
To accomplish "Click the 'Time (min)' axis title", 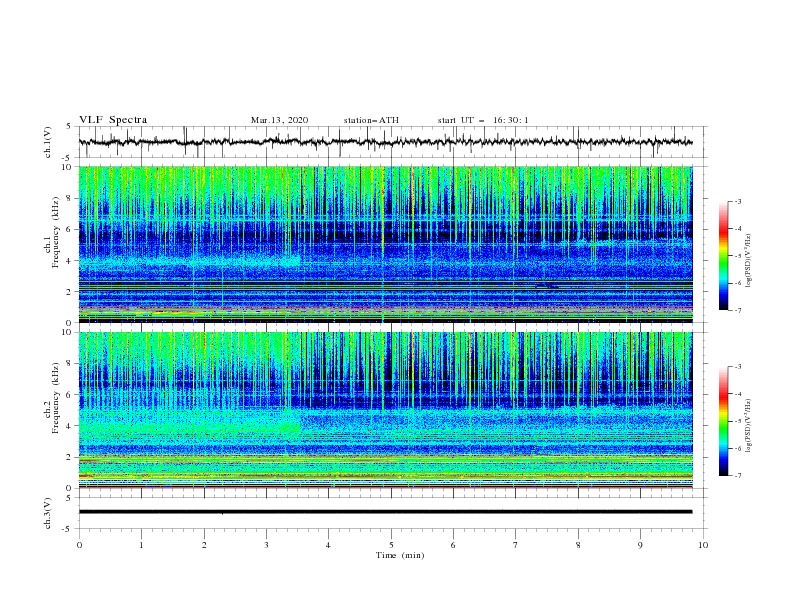I will coord(400,555).
